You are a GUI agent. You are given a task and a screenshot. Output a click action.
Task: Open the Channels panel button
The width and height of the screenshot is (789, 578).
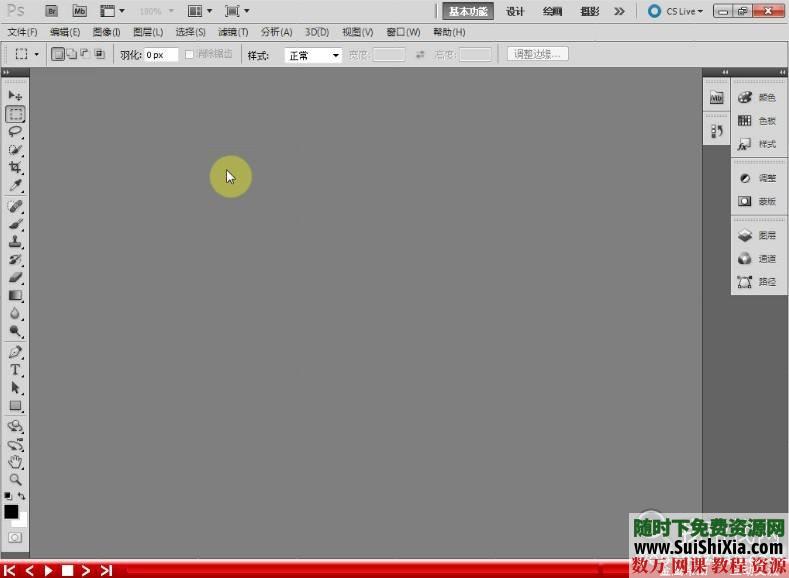758,259
